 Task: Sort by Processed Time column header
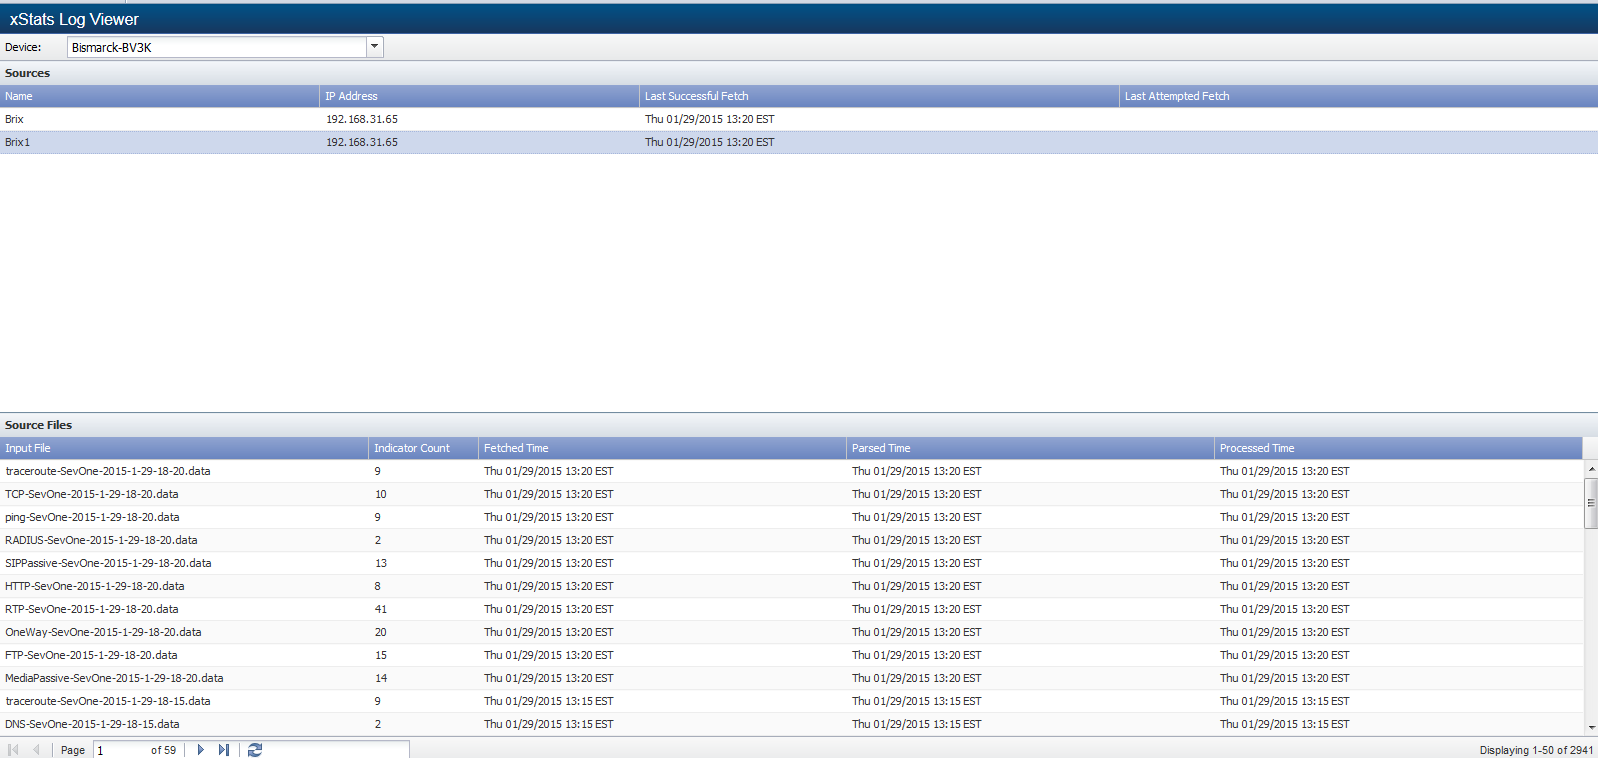coord(1399,448)
